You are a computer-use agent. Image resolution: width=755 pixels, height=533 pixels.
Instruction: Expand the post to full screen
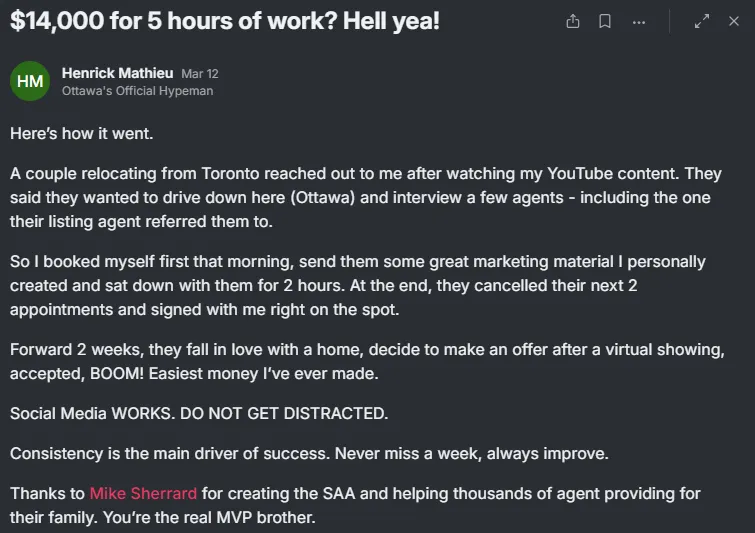[x=702, y=21]
